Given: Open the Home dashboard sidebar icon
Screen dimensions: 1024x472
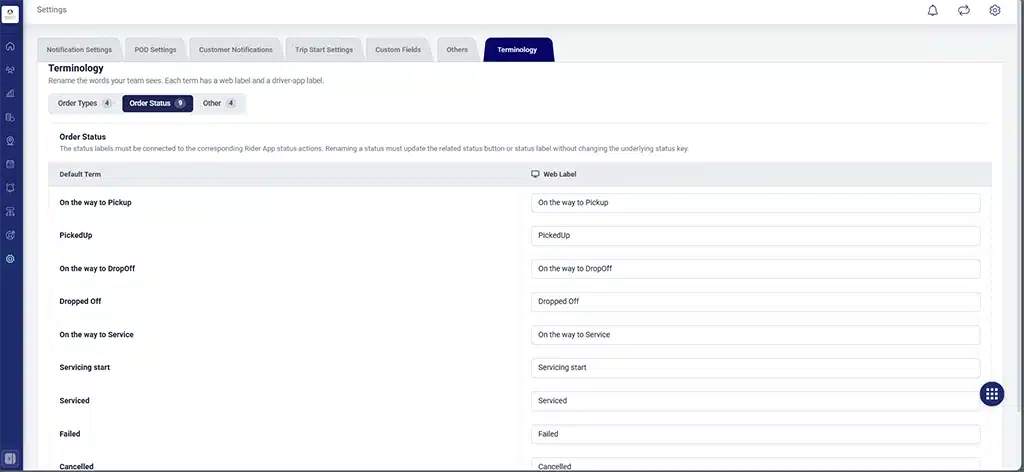Looking at the screenshot, I should click(x=10, y=46).
